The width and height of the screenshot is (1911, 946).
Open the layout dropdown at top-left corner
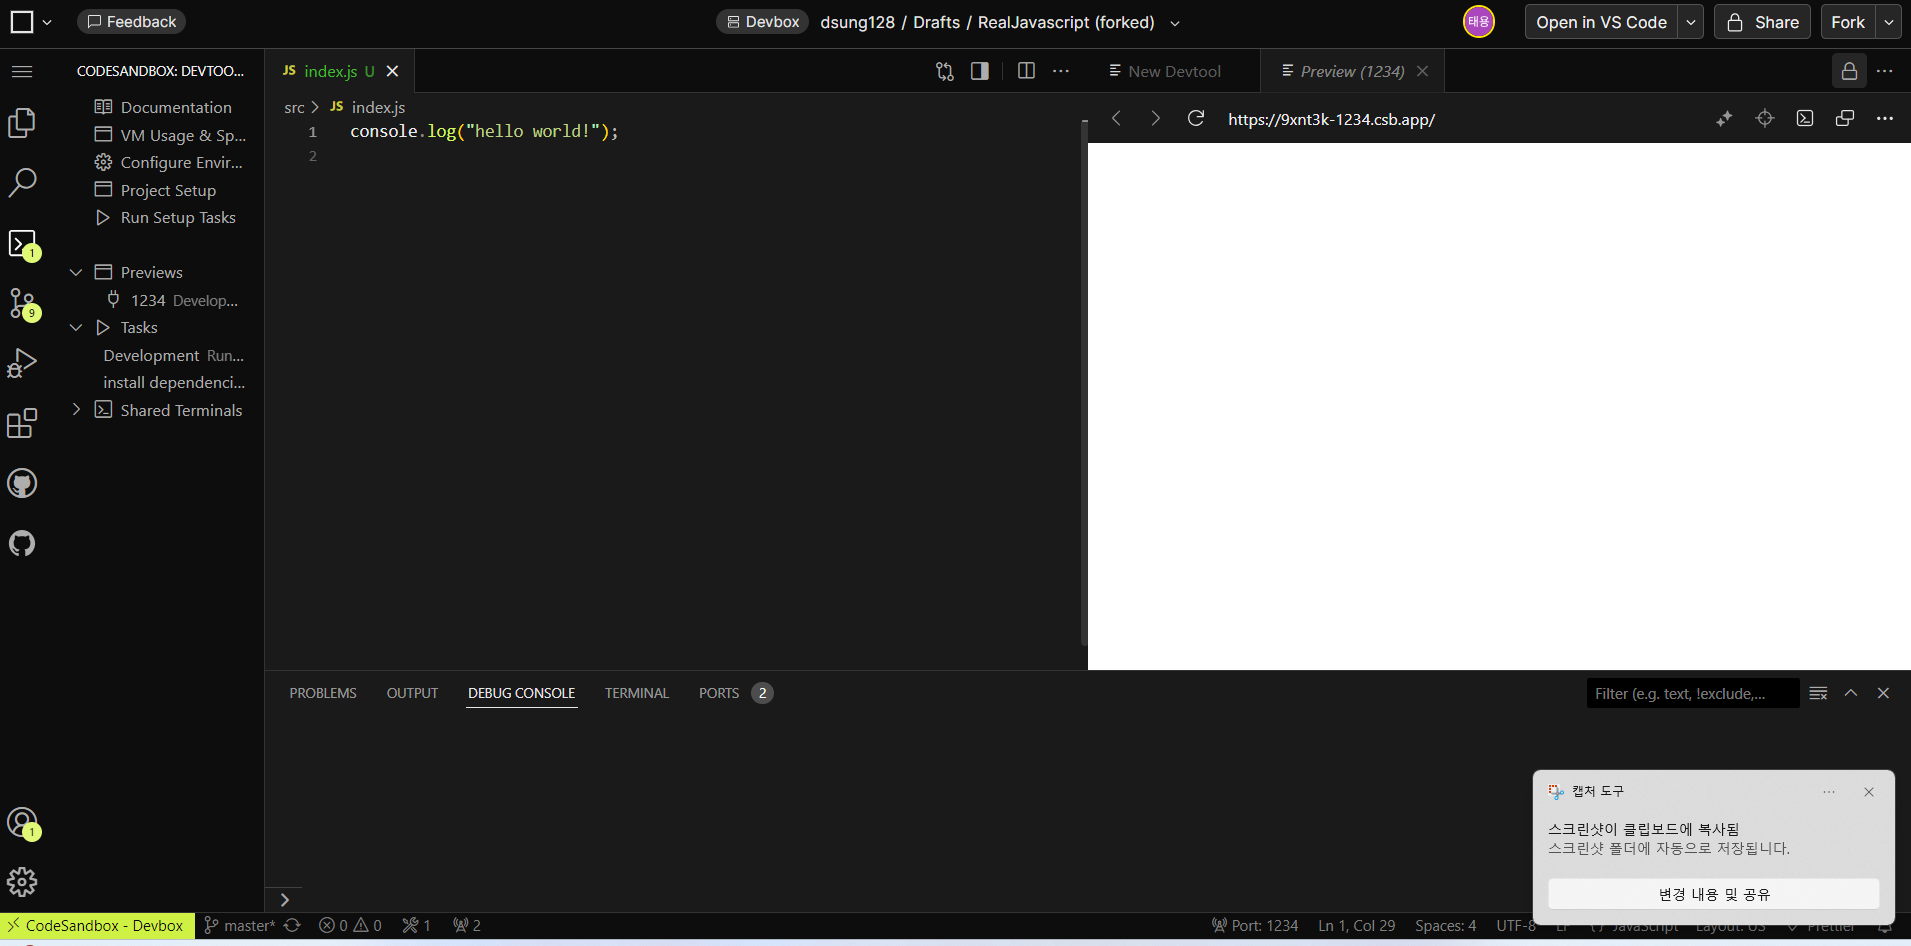click(30, 22)
